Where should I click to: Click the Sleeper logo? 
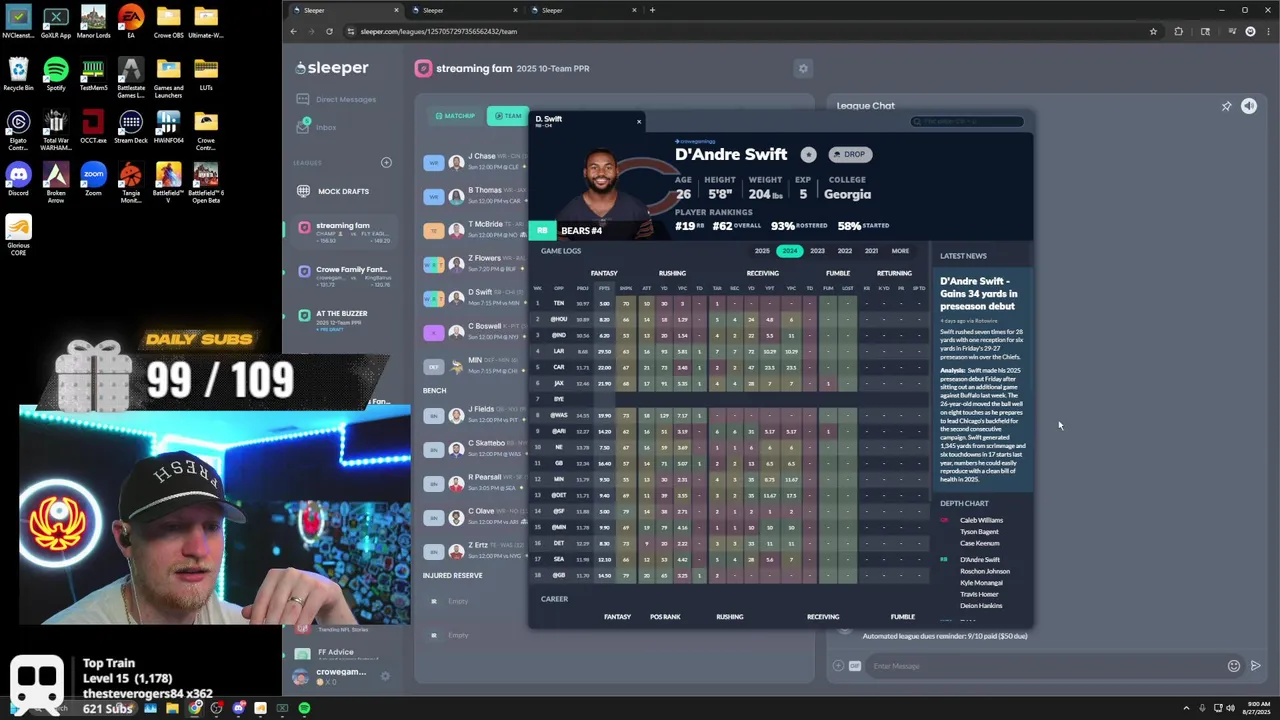pos(332,68)
